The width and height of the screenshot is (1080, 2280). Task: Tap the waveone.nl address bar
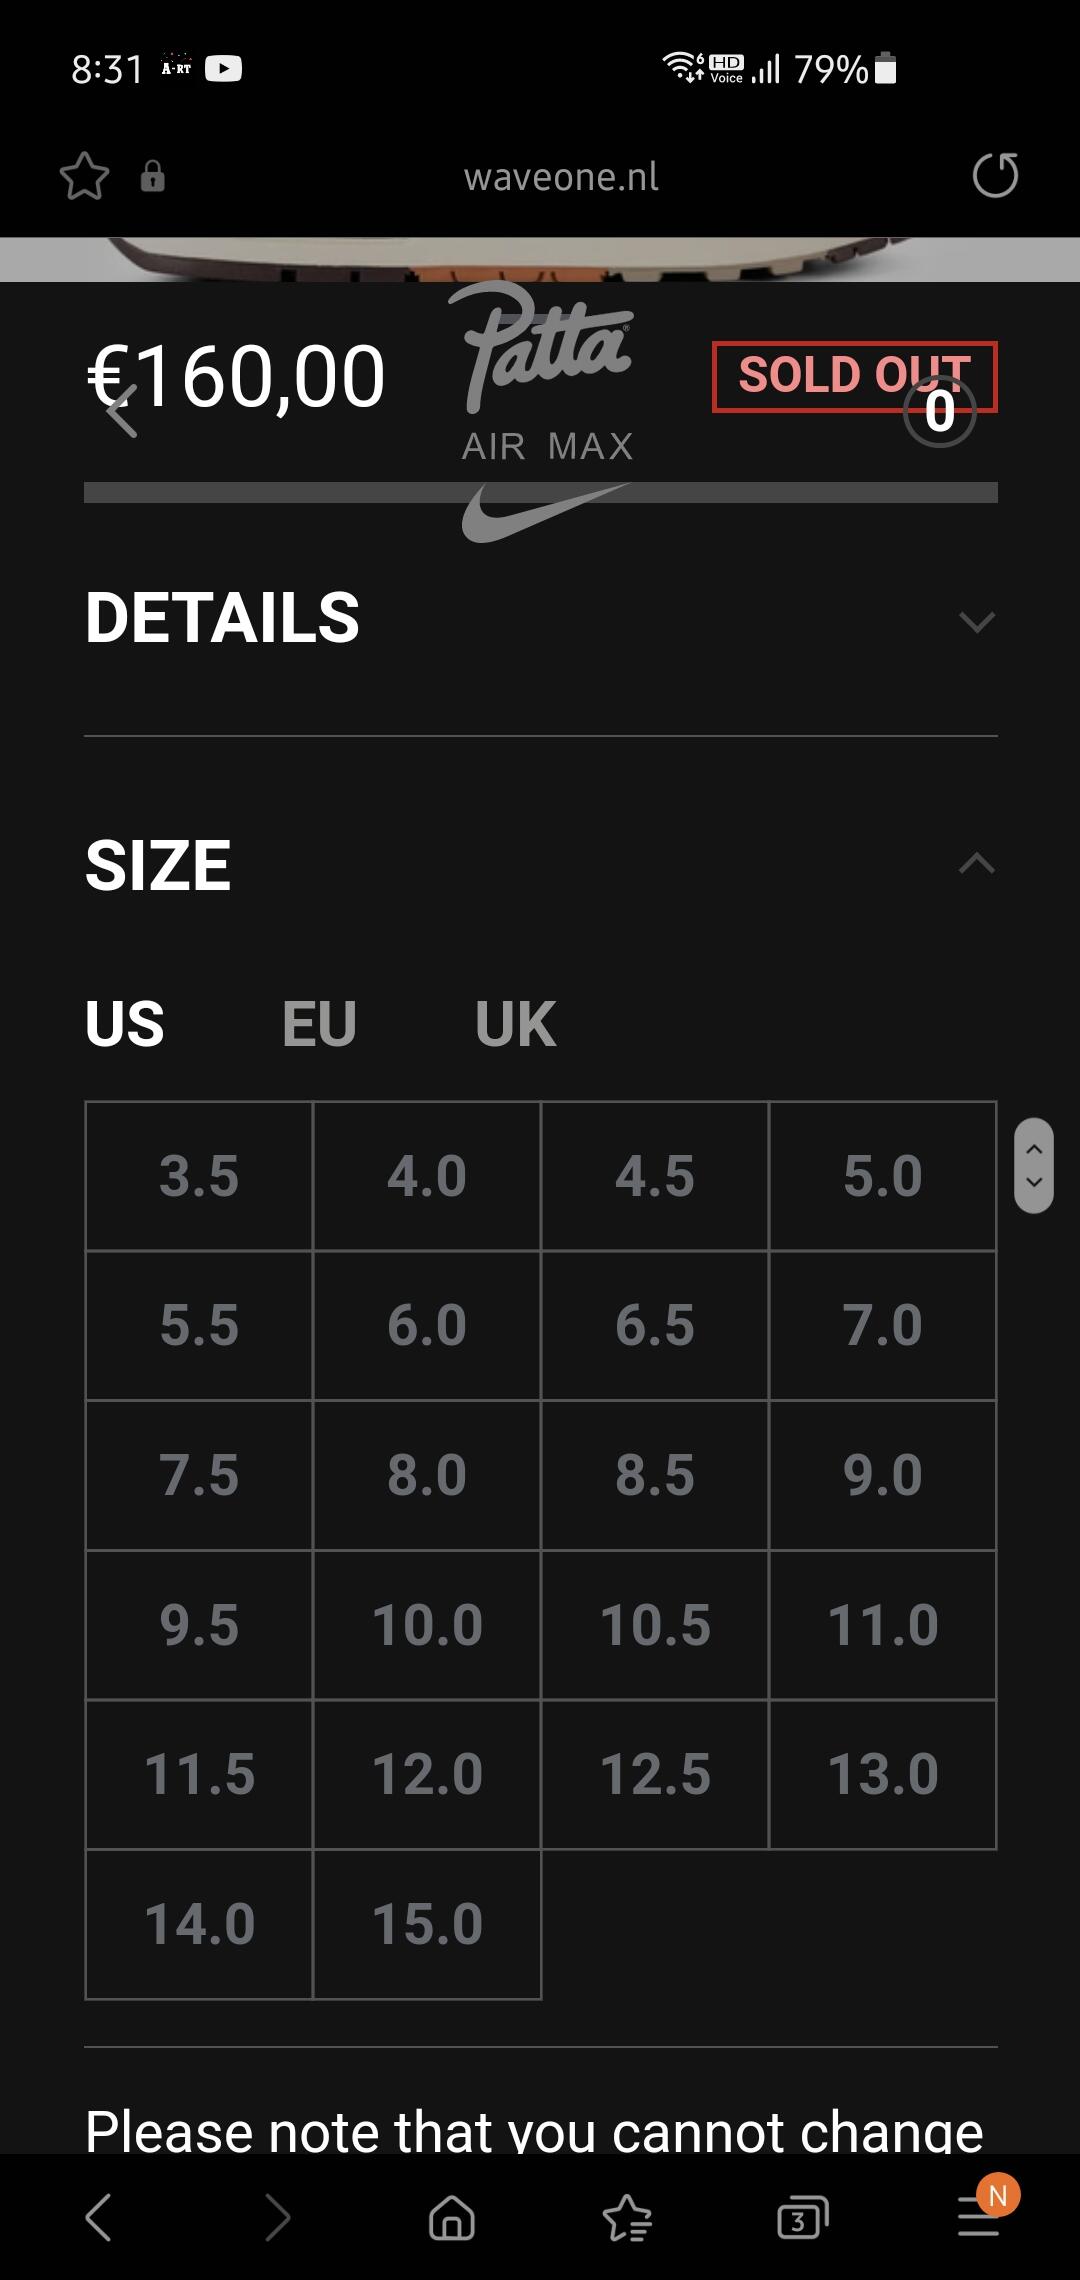point(561,177)
